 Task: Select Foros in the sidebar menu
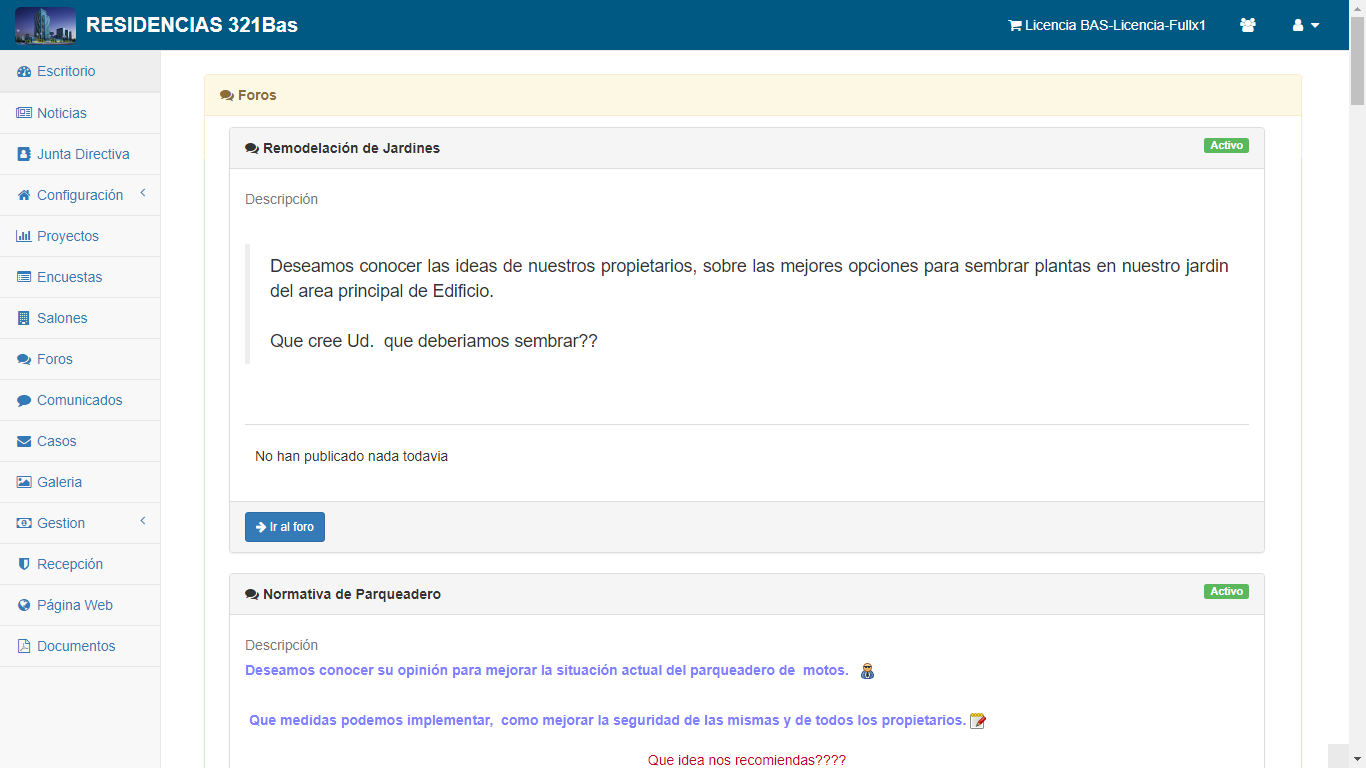pos(54,359)
